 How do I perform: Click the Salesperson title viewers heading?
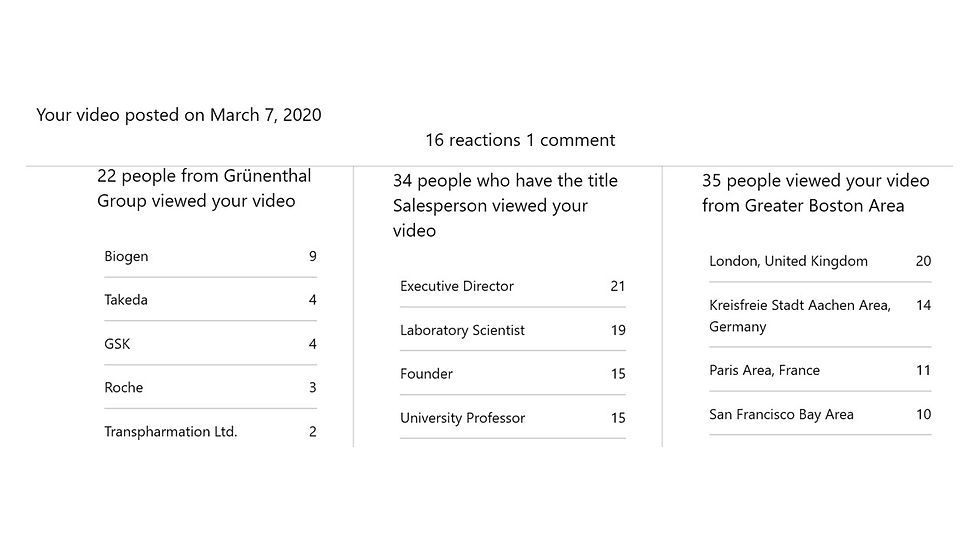click(505, 206)
